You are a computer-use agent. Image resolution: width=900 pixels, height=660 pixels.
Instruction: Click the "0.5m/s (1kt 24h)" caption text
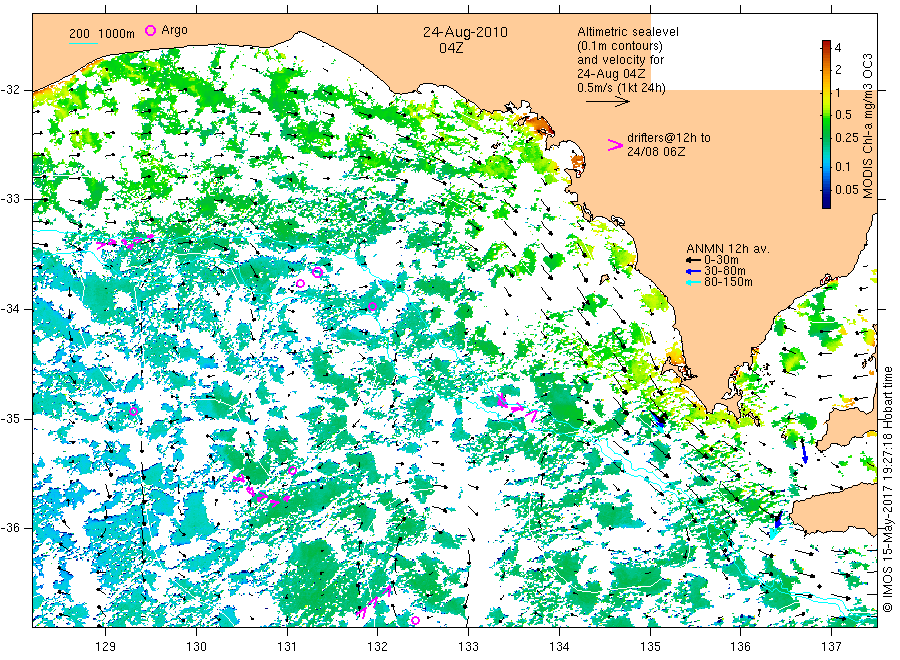[621, 88]
